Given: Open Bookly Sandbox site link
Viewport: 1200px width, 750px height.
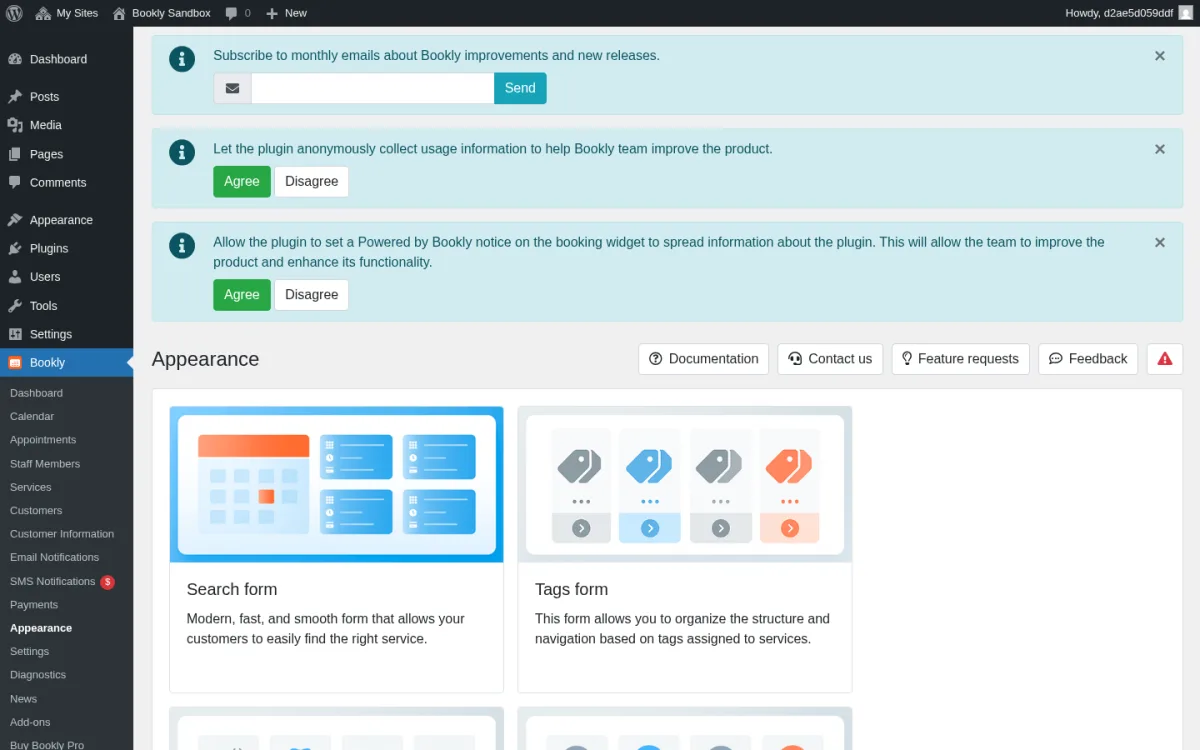Looking at the screenshot, I should tap(161, 13).
